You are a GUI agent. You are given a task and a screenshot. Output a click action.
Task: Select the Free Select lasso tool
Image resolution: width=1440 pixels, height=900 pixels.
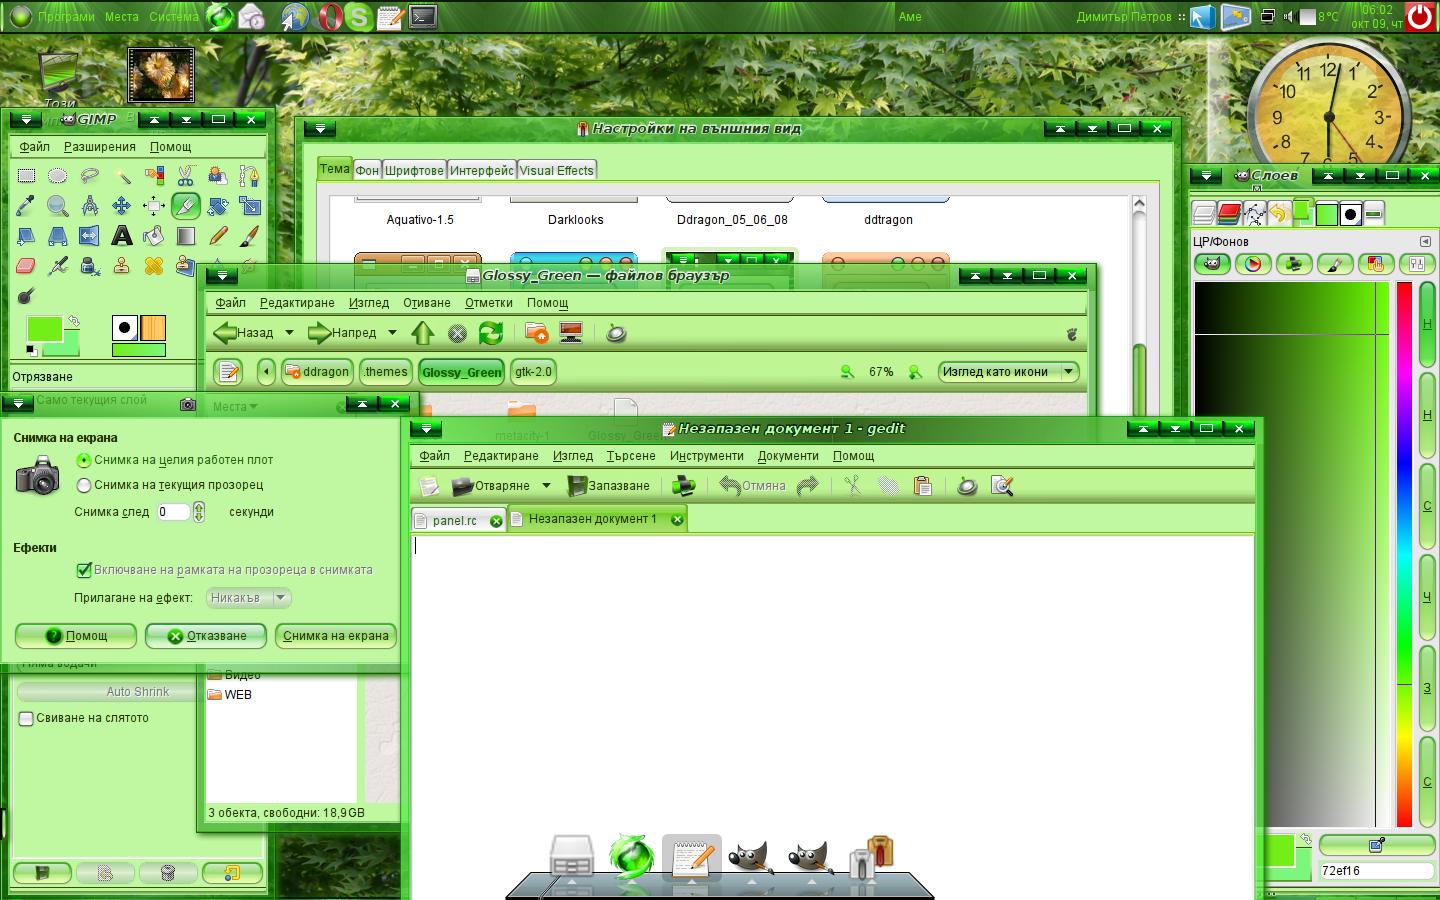(x=90, y=176)
